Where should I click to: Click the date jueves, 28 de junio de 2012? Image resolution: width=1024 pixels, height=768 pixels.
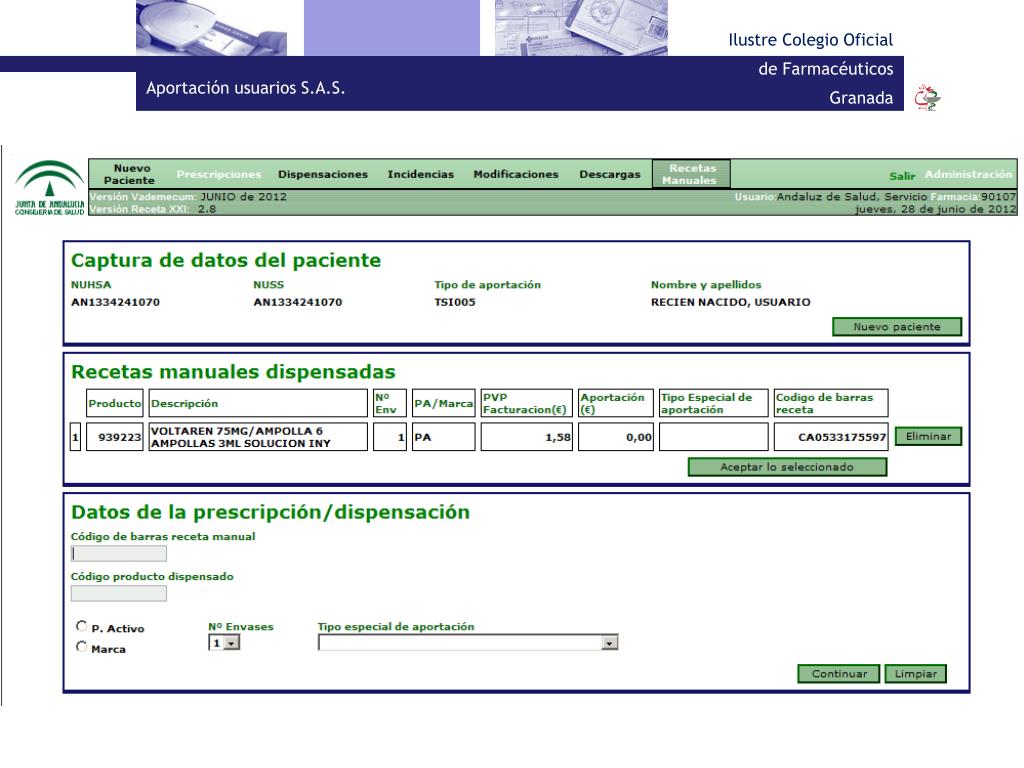tap(935, 209)
